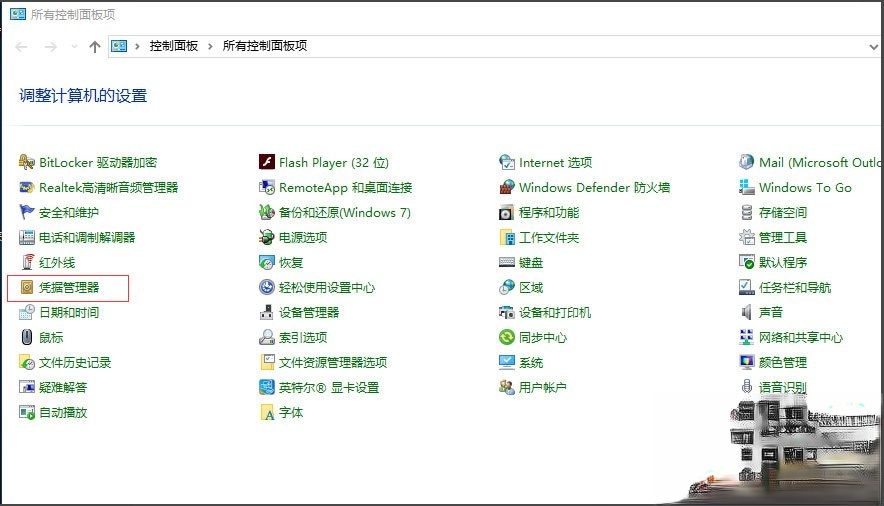Click the 疑难解答 icon
Image resolution: width=884 pixels, height=506 pixels.
pyautogui.click(x=26, y=387)
